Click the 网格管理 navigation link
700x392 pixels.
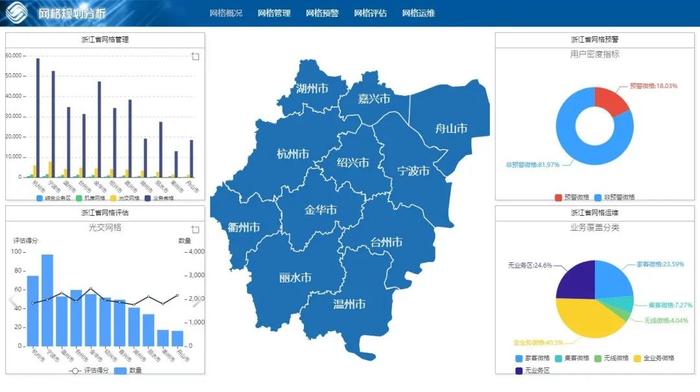(274, 13)
